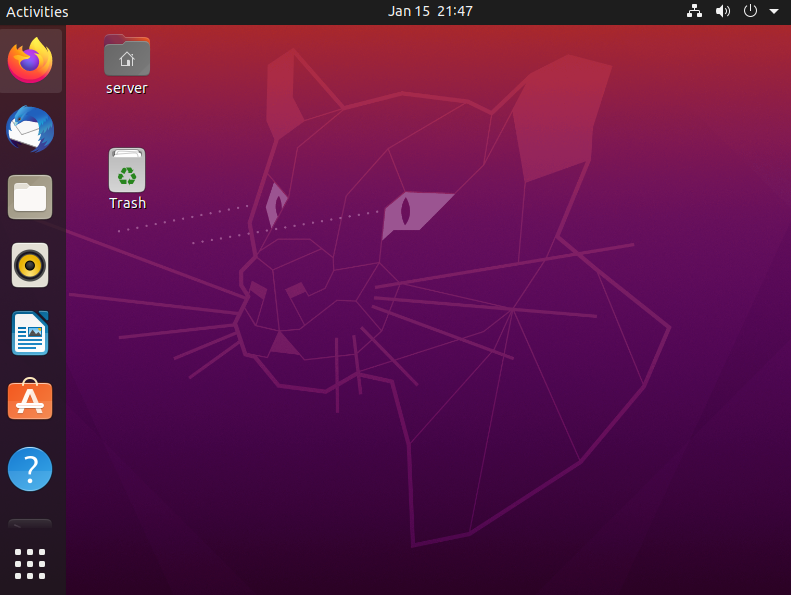
Task: Open Ubuntu Software store icon
Action: click(30, 399)
